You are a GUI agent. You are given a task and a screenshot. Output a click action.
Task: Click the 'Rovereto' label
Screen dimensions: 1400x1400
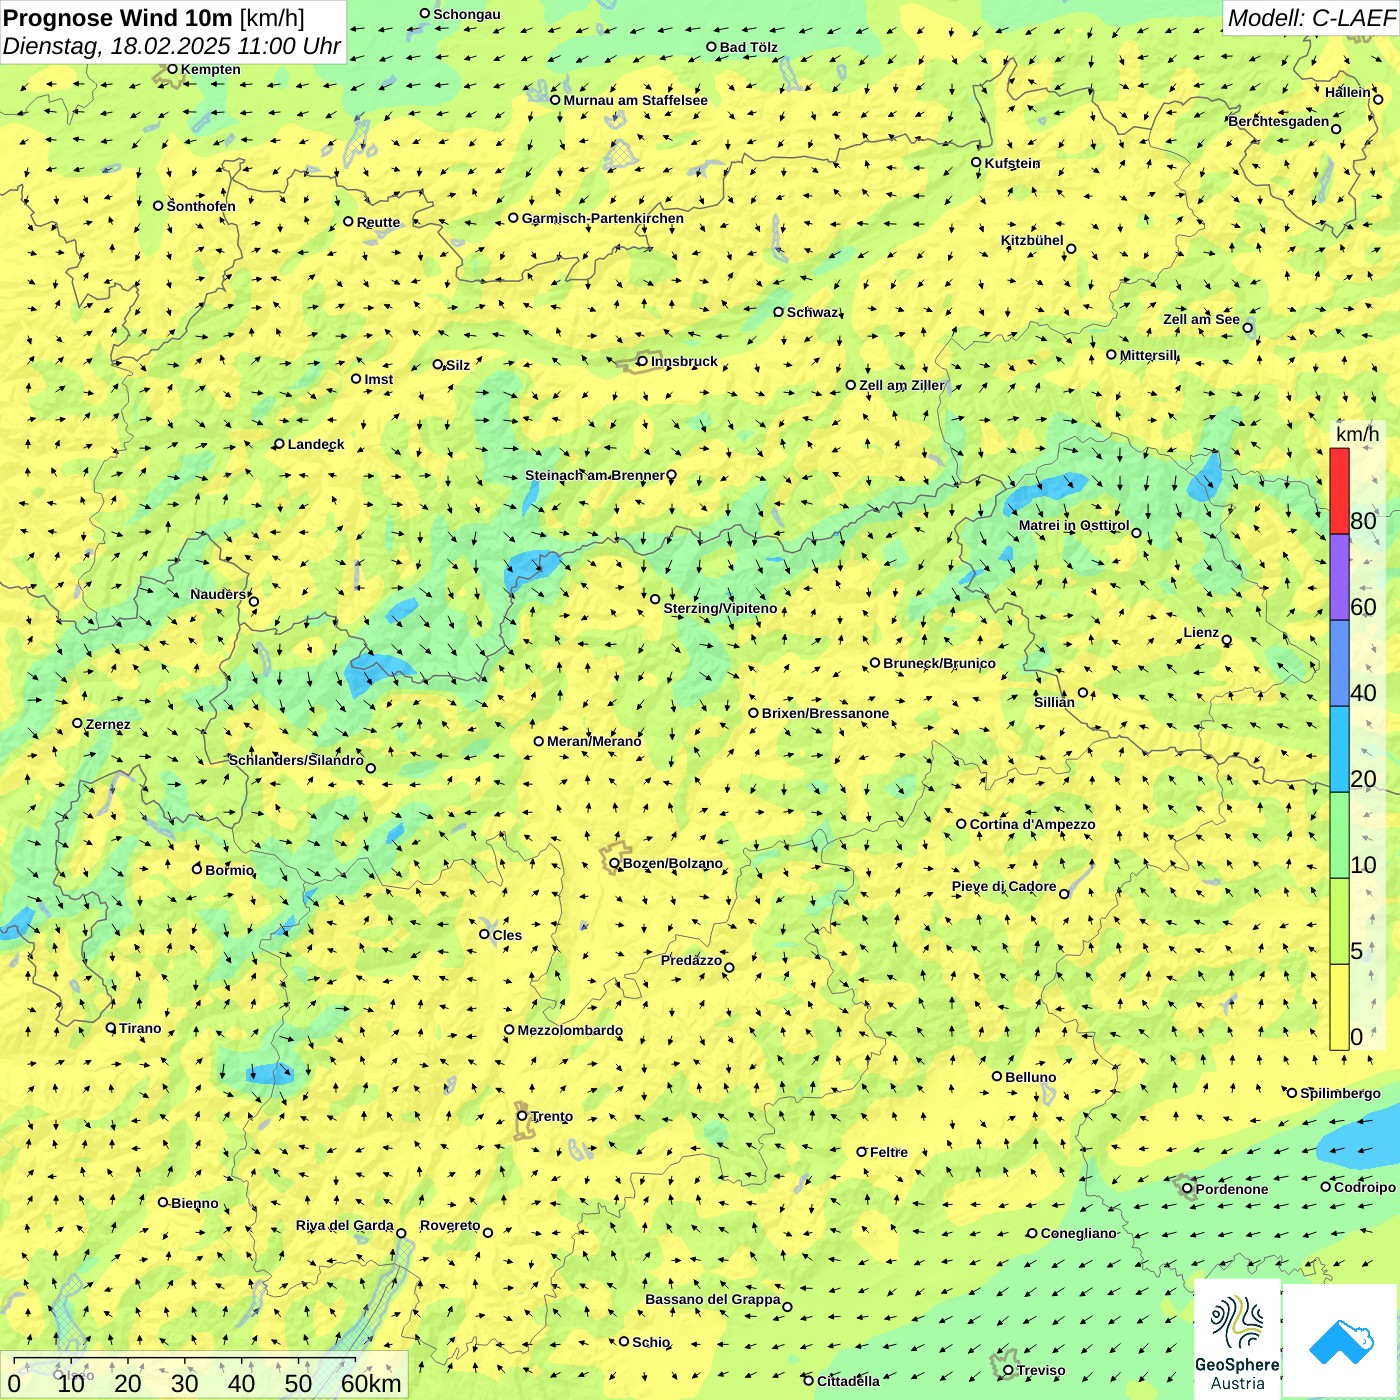[450, 1225]
